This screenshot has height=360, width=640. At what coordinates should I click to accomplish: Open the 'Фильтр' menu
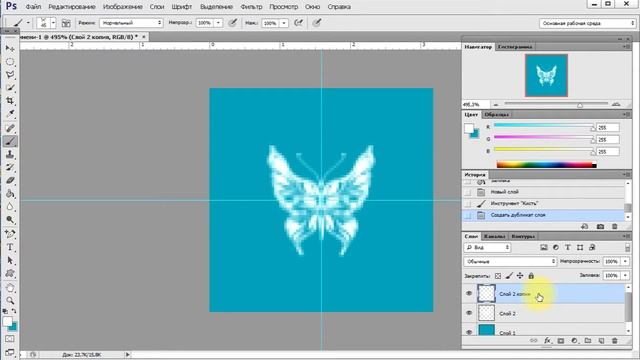tap(251, 7)
